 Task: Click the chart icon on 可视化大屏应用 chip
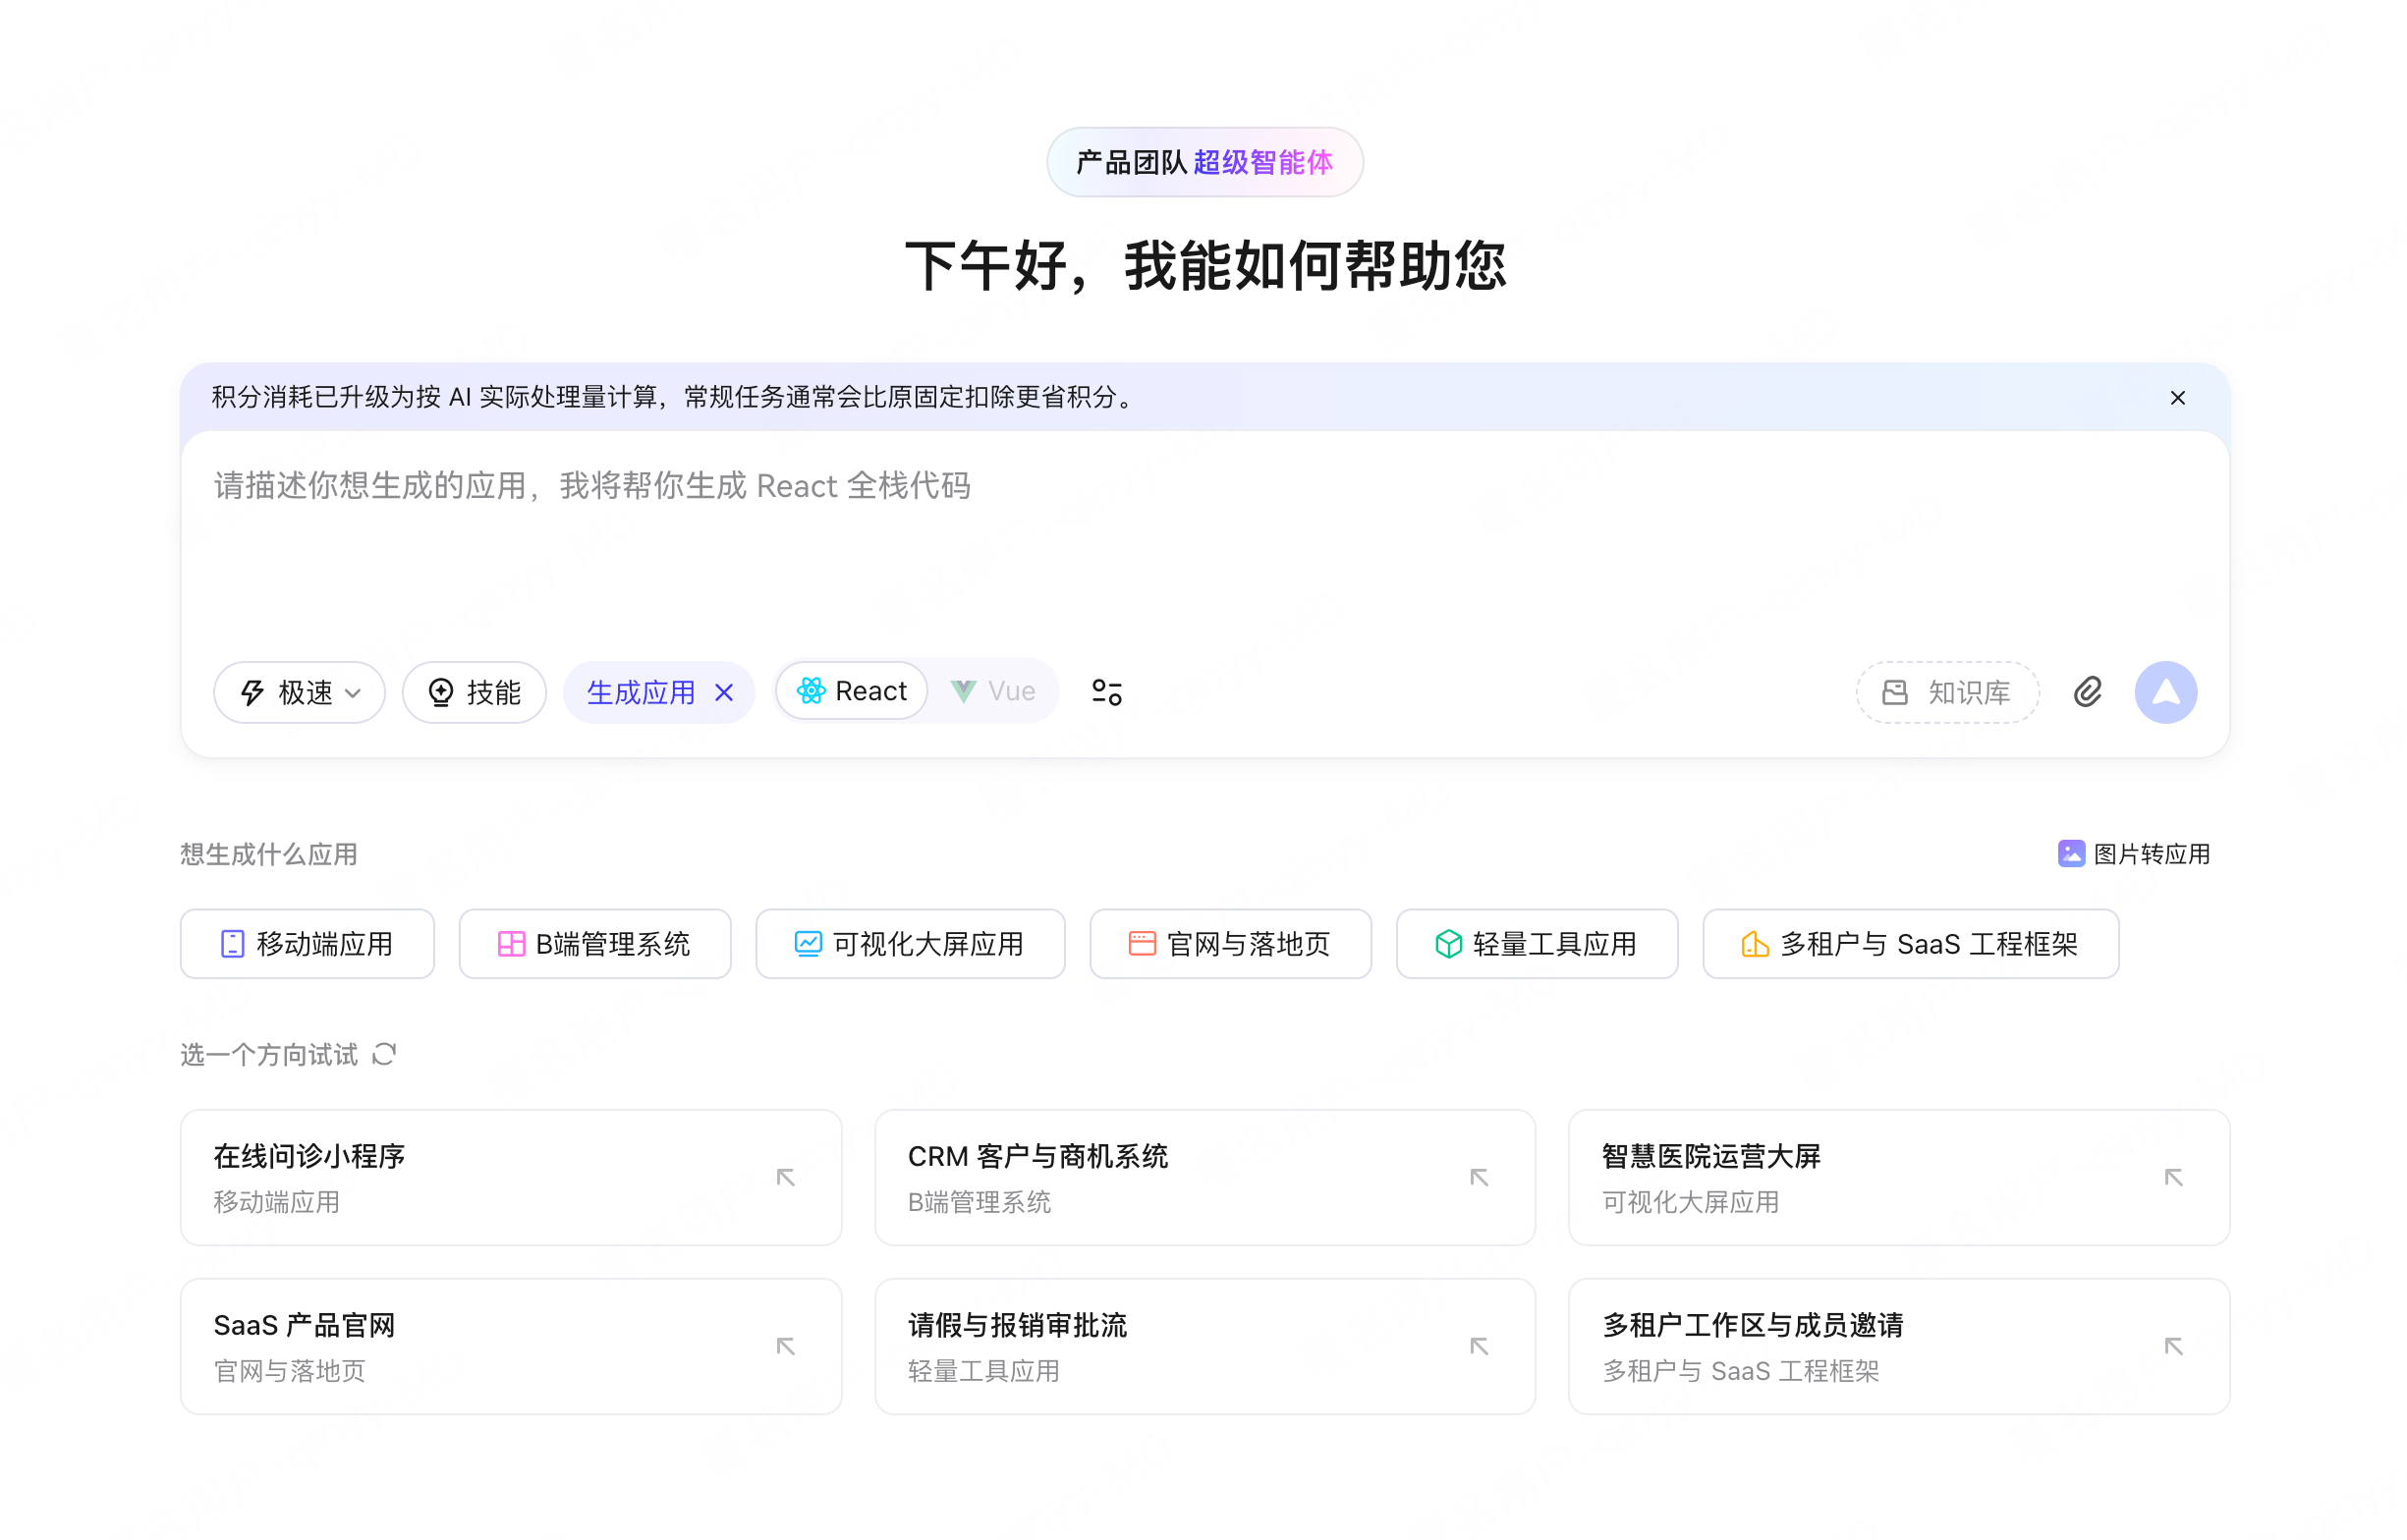(808, 943)
